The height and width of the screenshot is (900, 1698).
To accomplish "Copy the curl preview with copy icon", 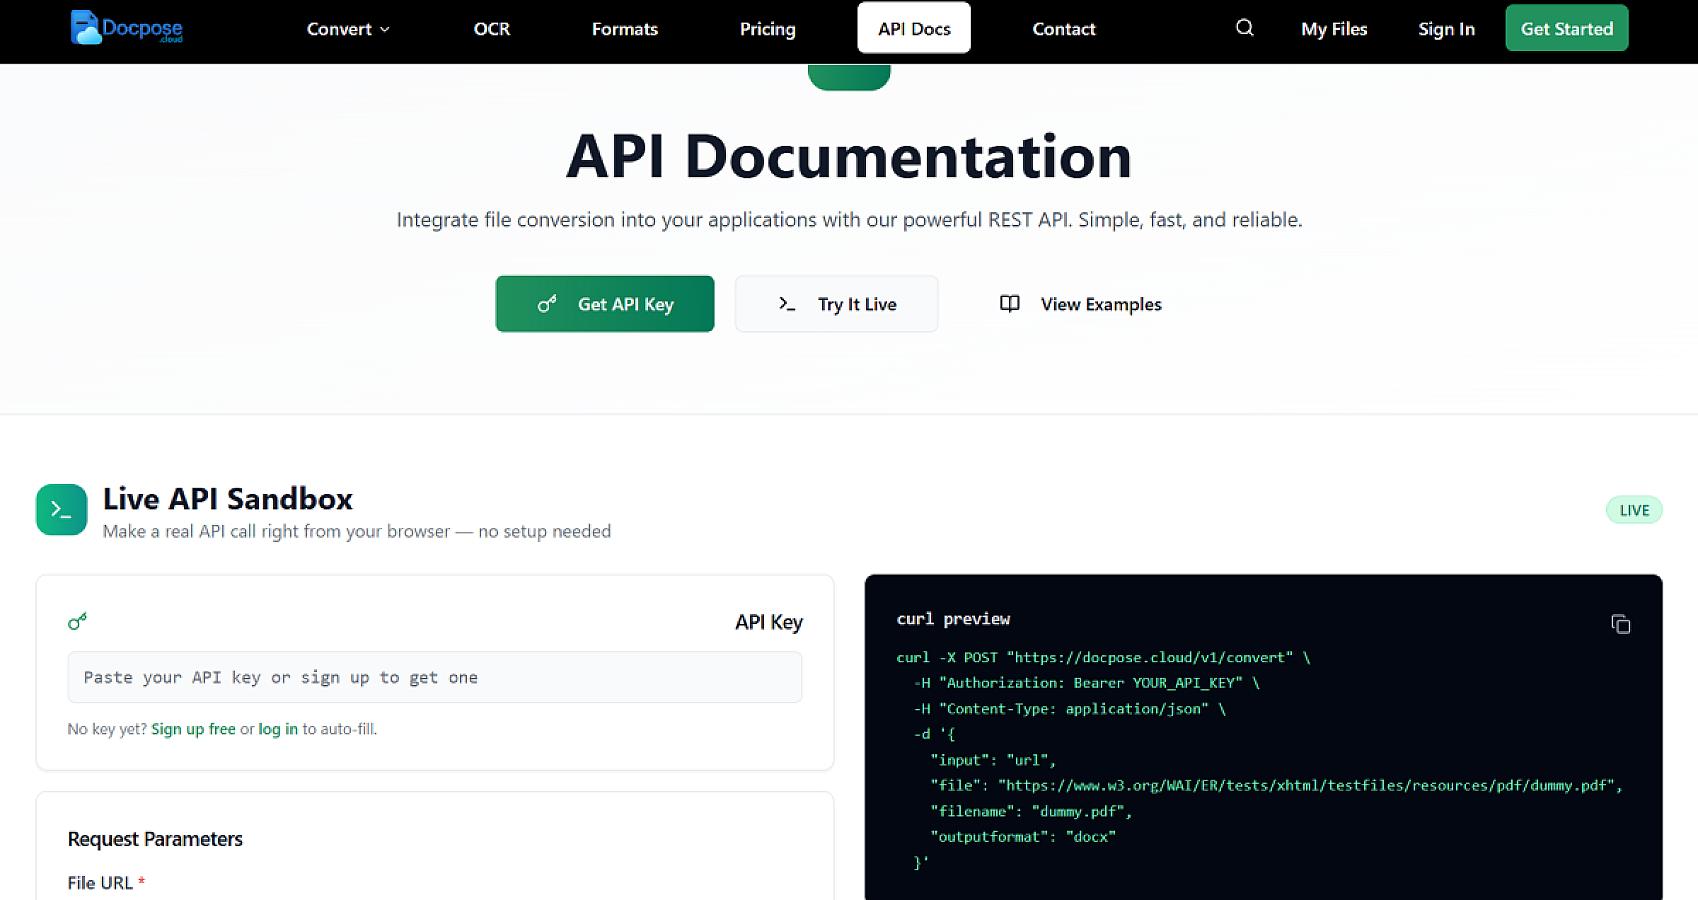I will [1620, 624].
